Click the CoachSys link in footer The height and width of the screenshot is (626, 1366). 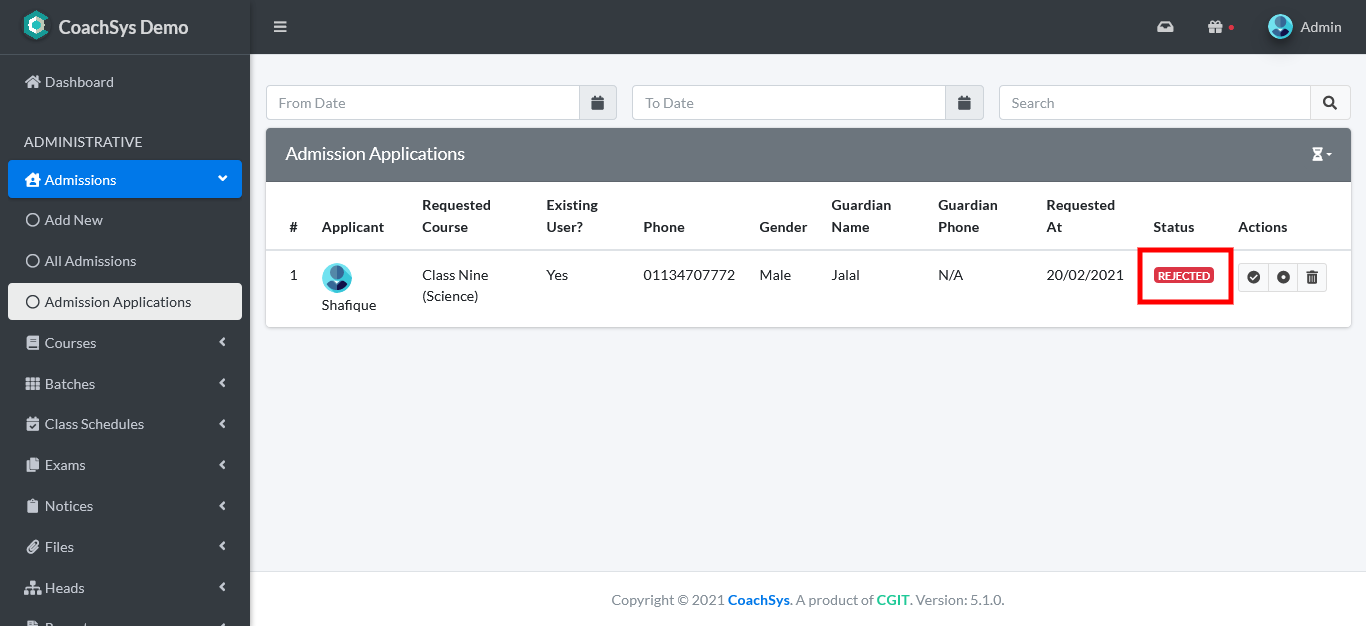pos(758,600)
